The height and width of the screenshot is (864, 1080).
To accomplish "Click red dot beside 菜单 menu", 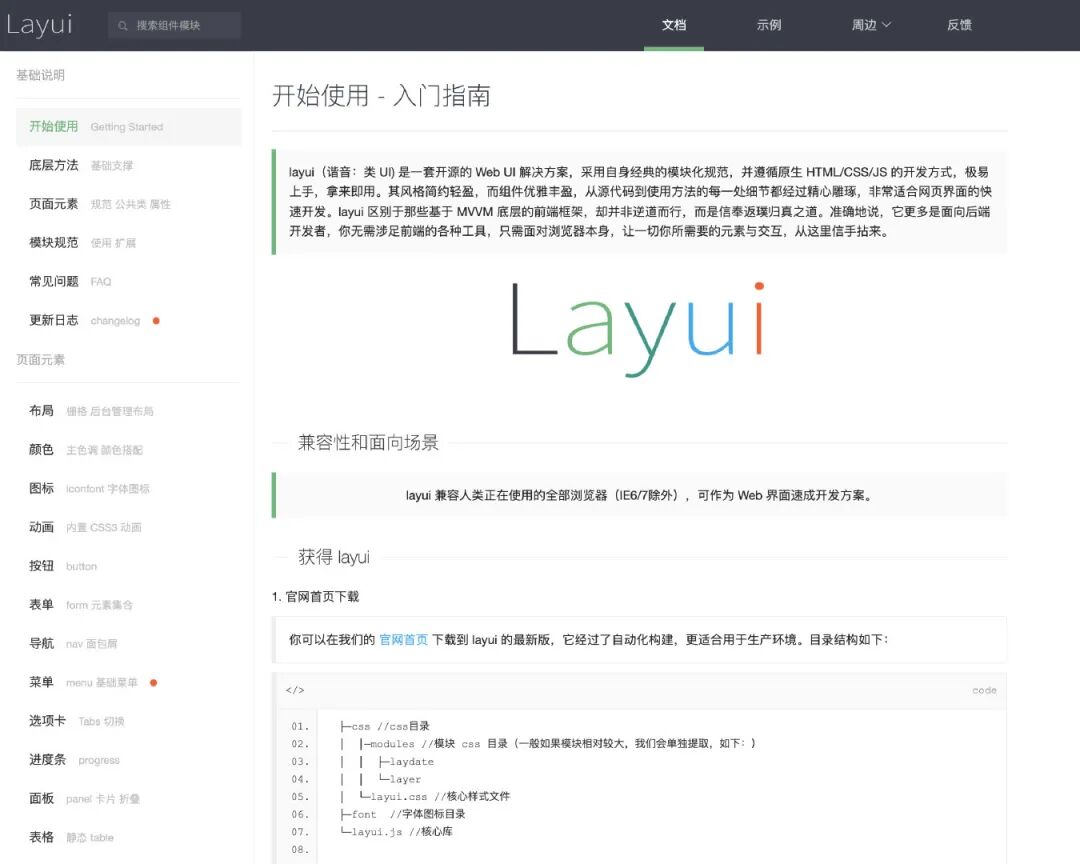I will [x=154, y=683].
